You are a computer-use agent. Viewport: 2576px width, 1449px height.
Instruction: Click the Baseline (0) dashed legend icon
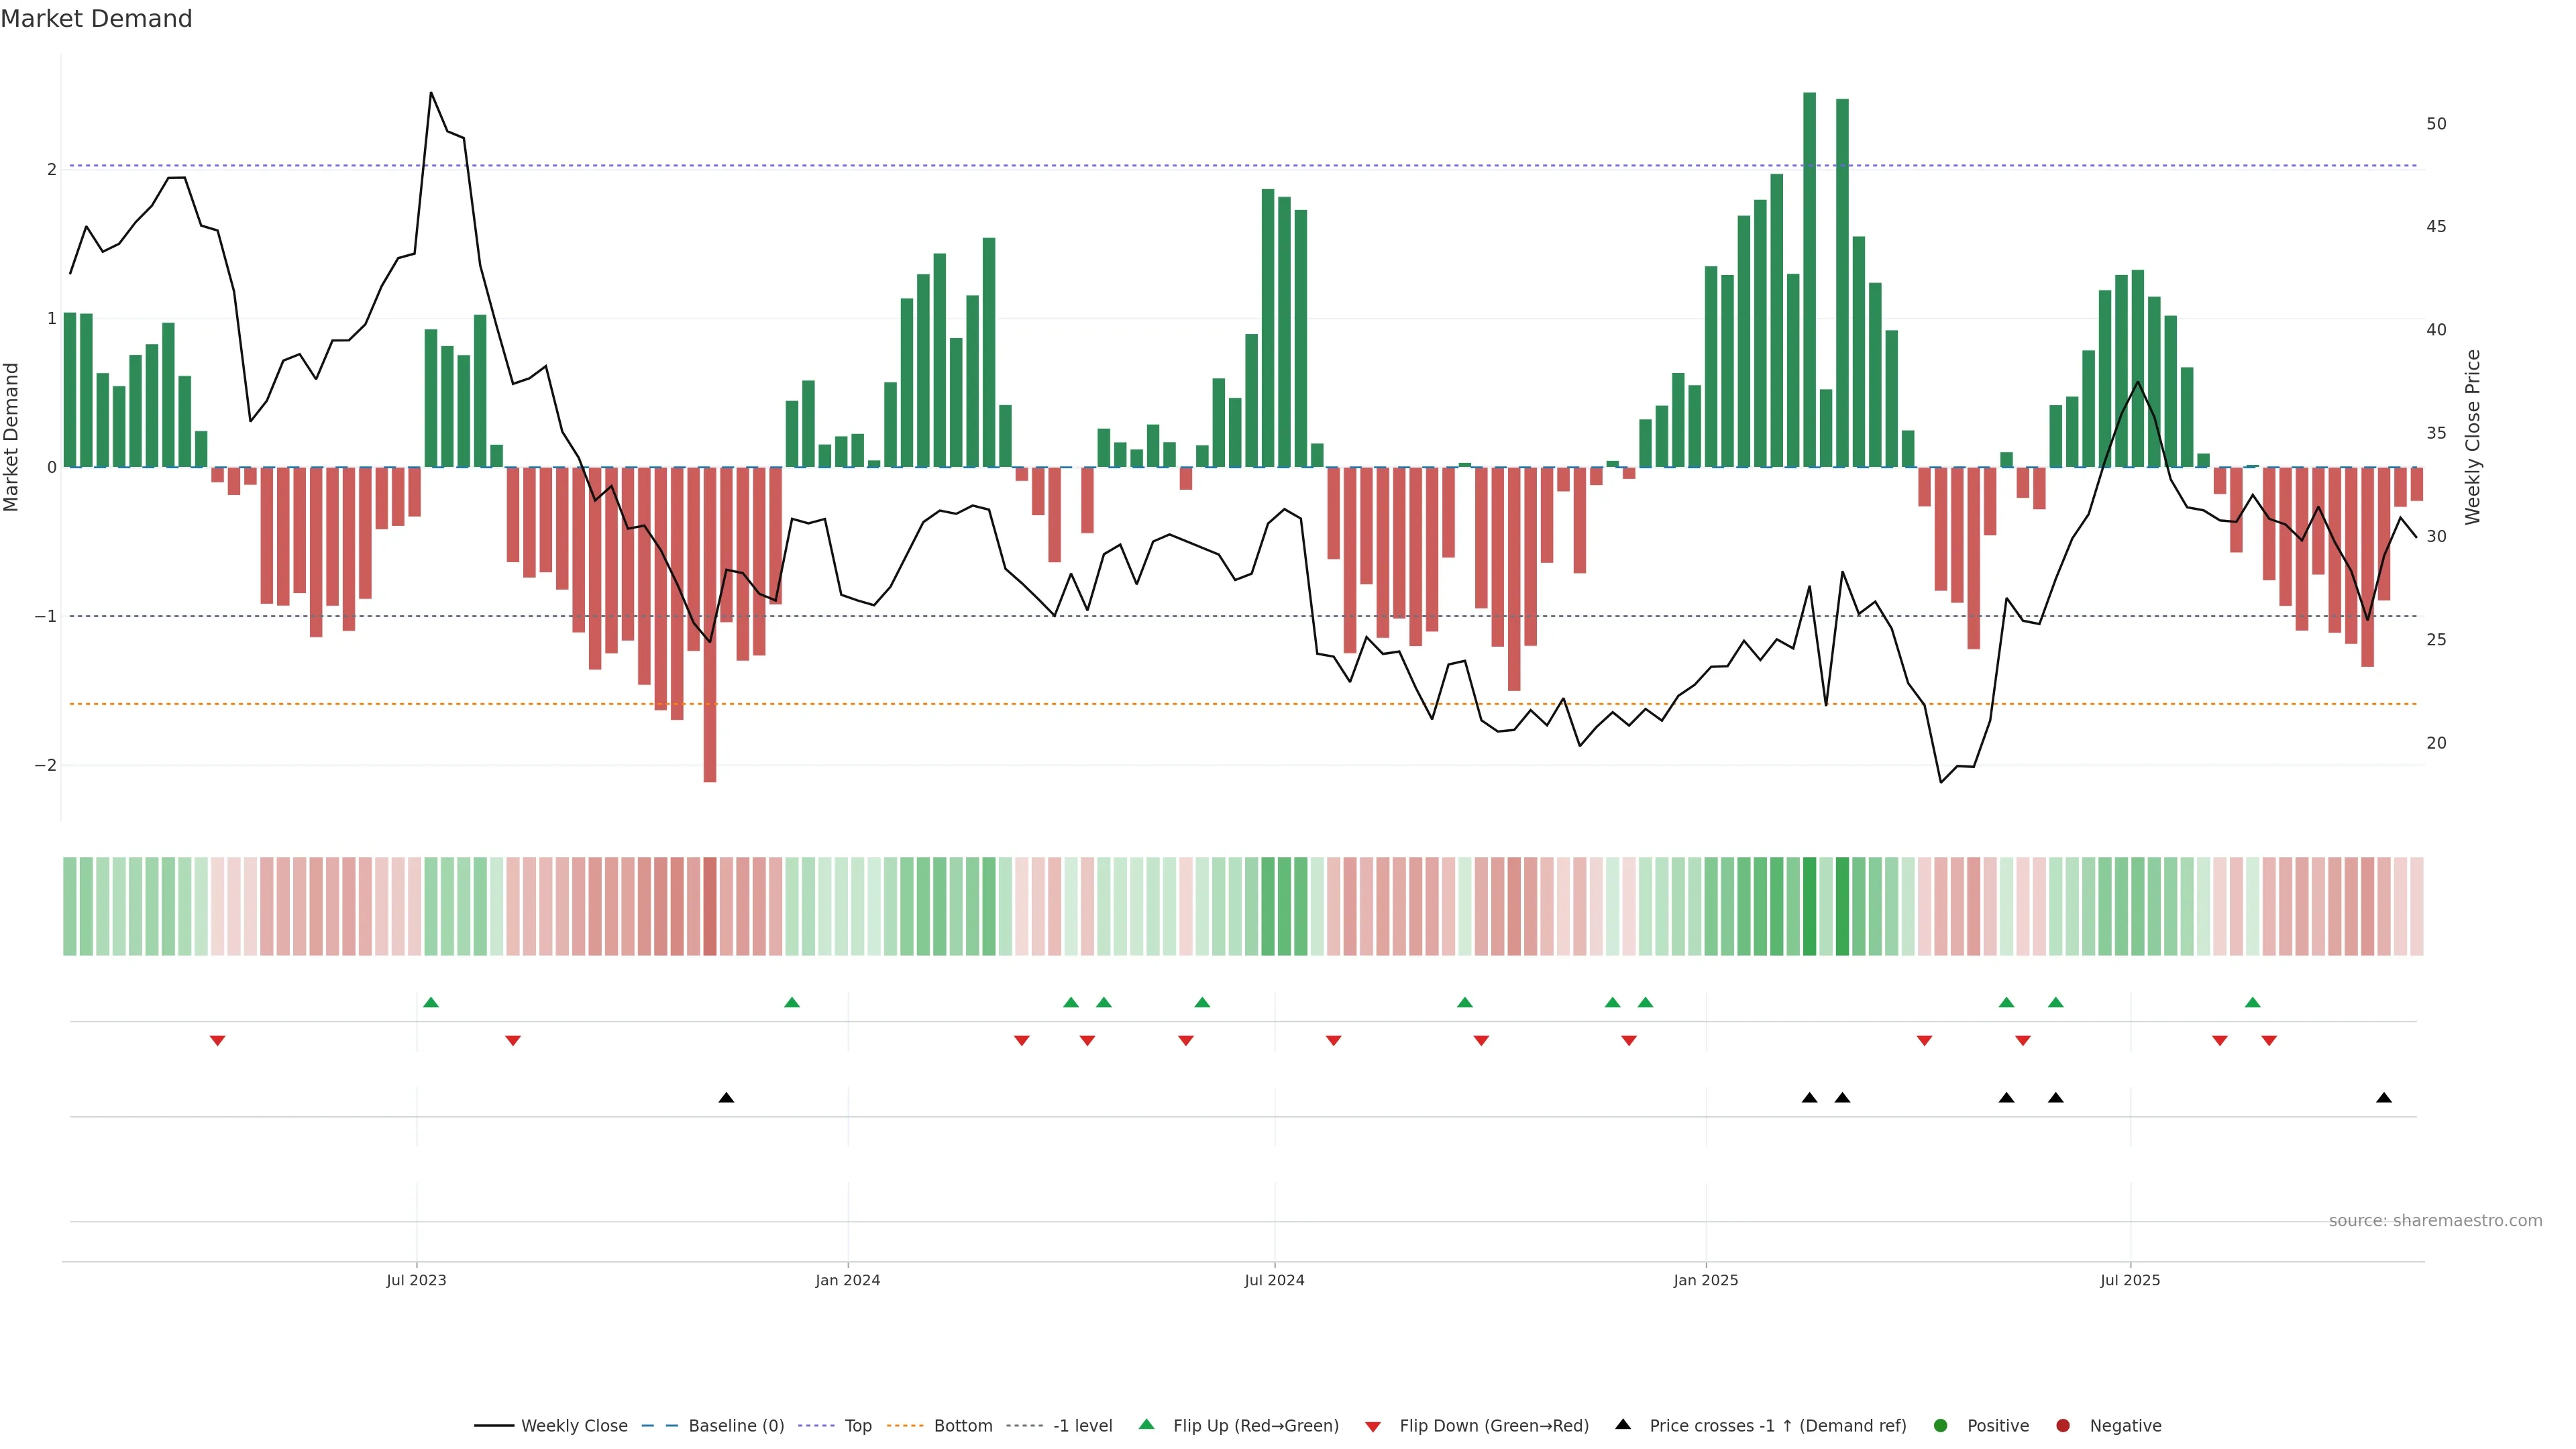click(660, 1426)
